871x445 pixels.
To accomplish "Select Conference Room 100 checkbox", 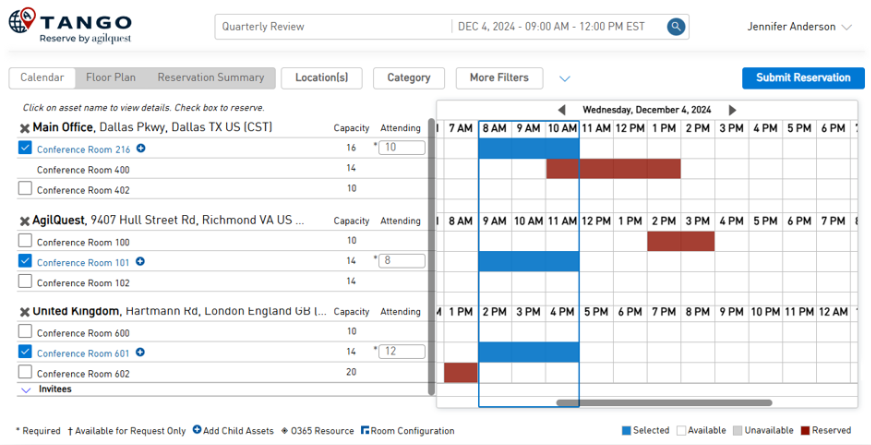I will (x=25, y=241).
